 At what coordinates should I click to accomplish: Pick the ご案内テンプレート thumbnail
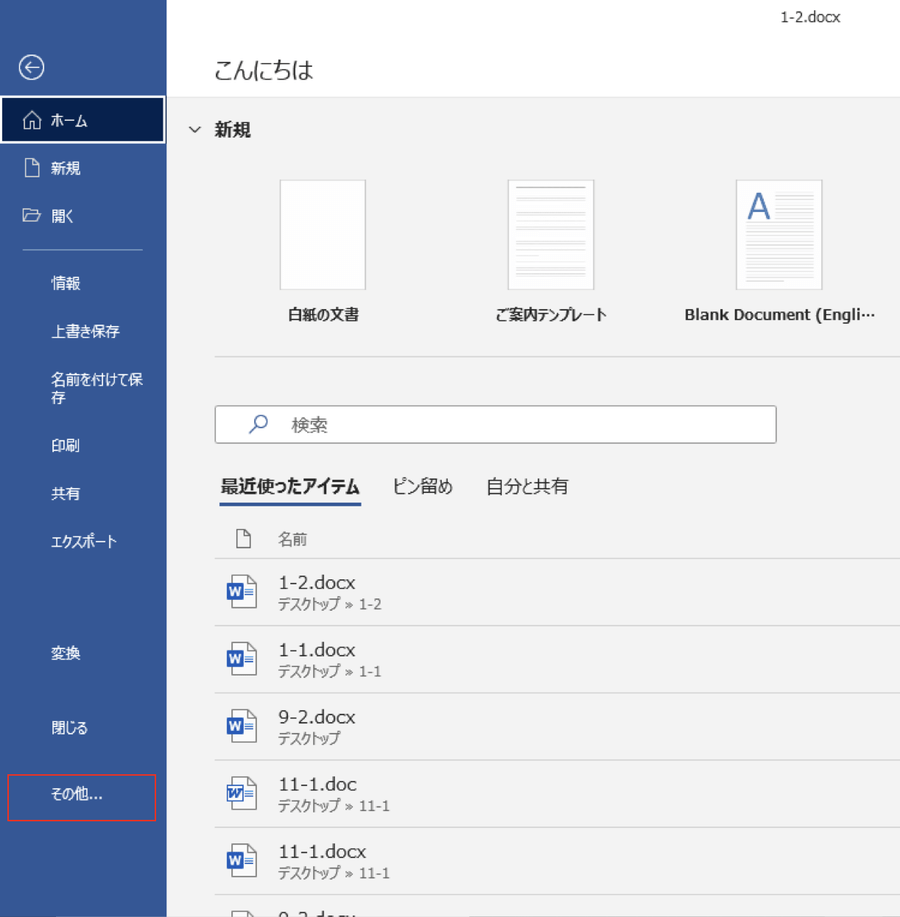pos(551,235)
